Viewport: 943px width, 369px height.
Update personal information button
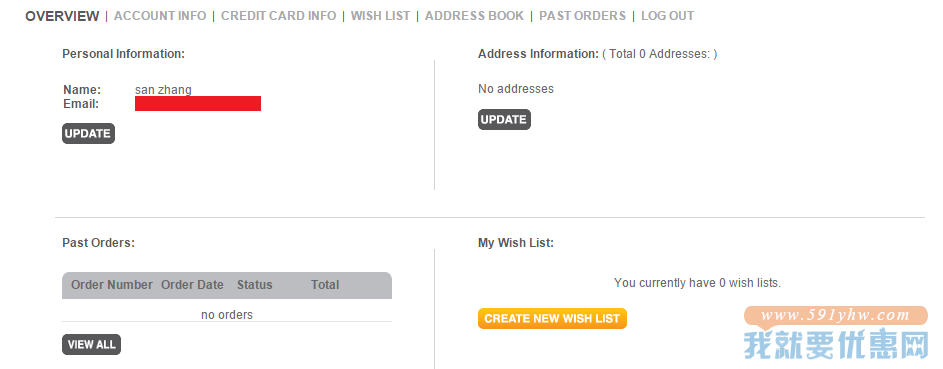pyautogui.click(x=88, y=133)
